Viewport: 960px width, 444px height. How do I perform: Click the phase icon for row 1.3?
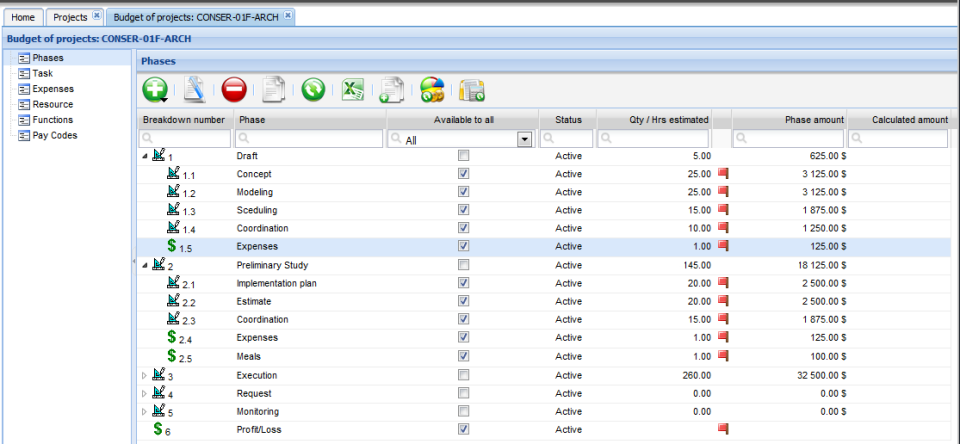[174, 209]
